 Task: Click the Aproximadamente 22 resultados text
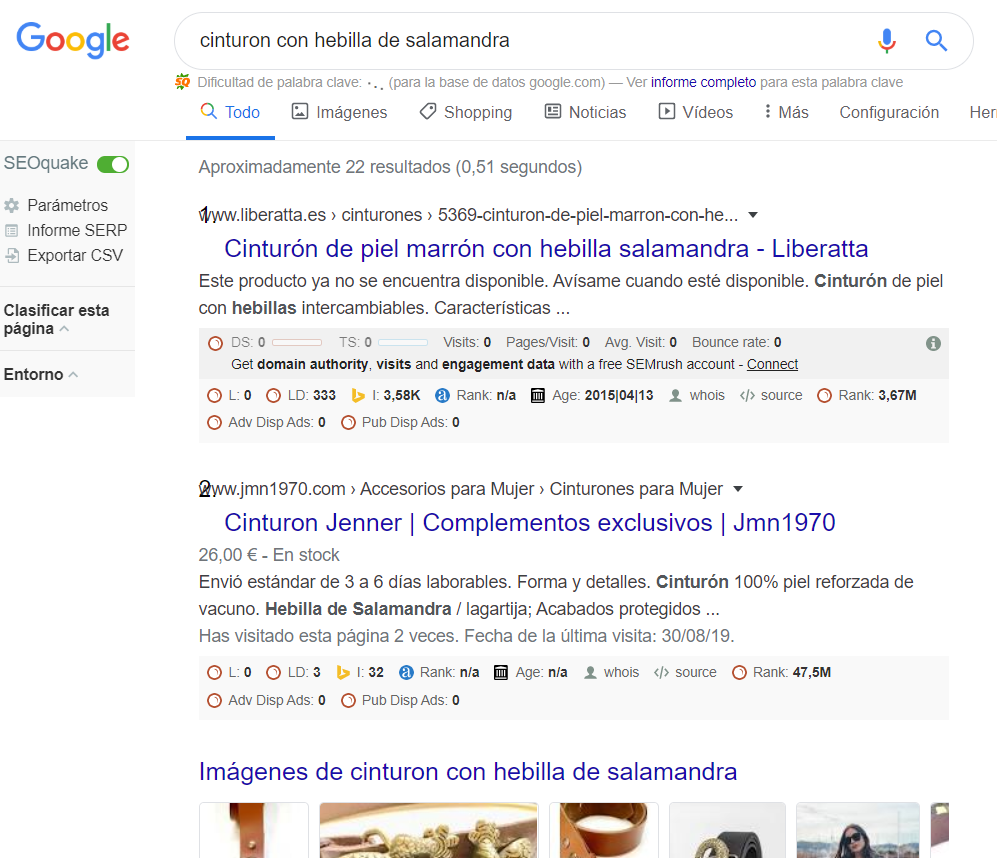coord(390,167)
